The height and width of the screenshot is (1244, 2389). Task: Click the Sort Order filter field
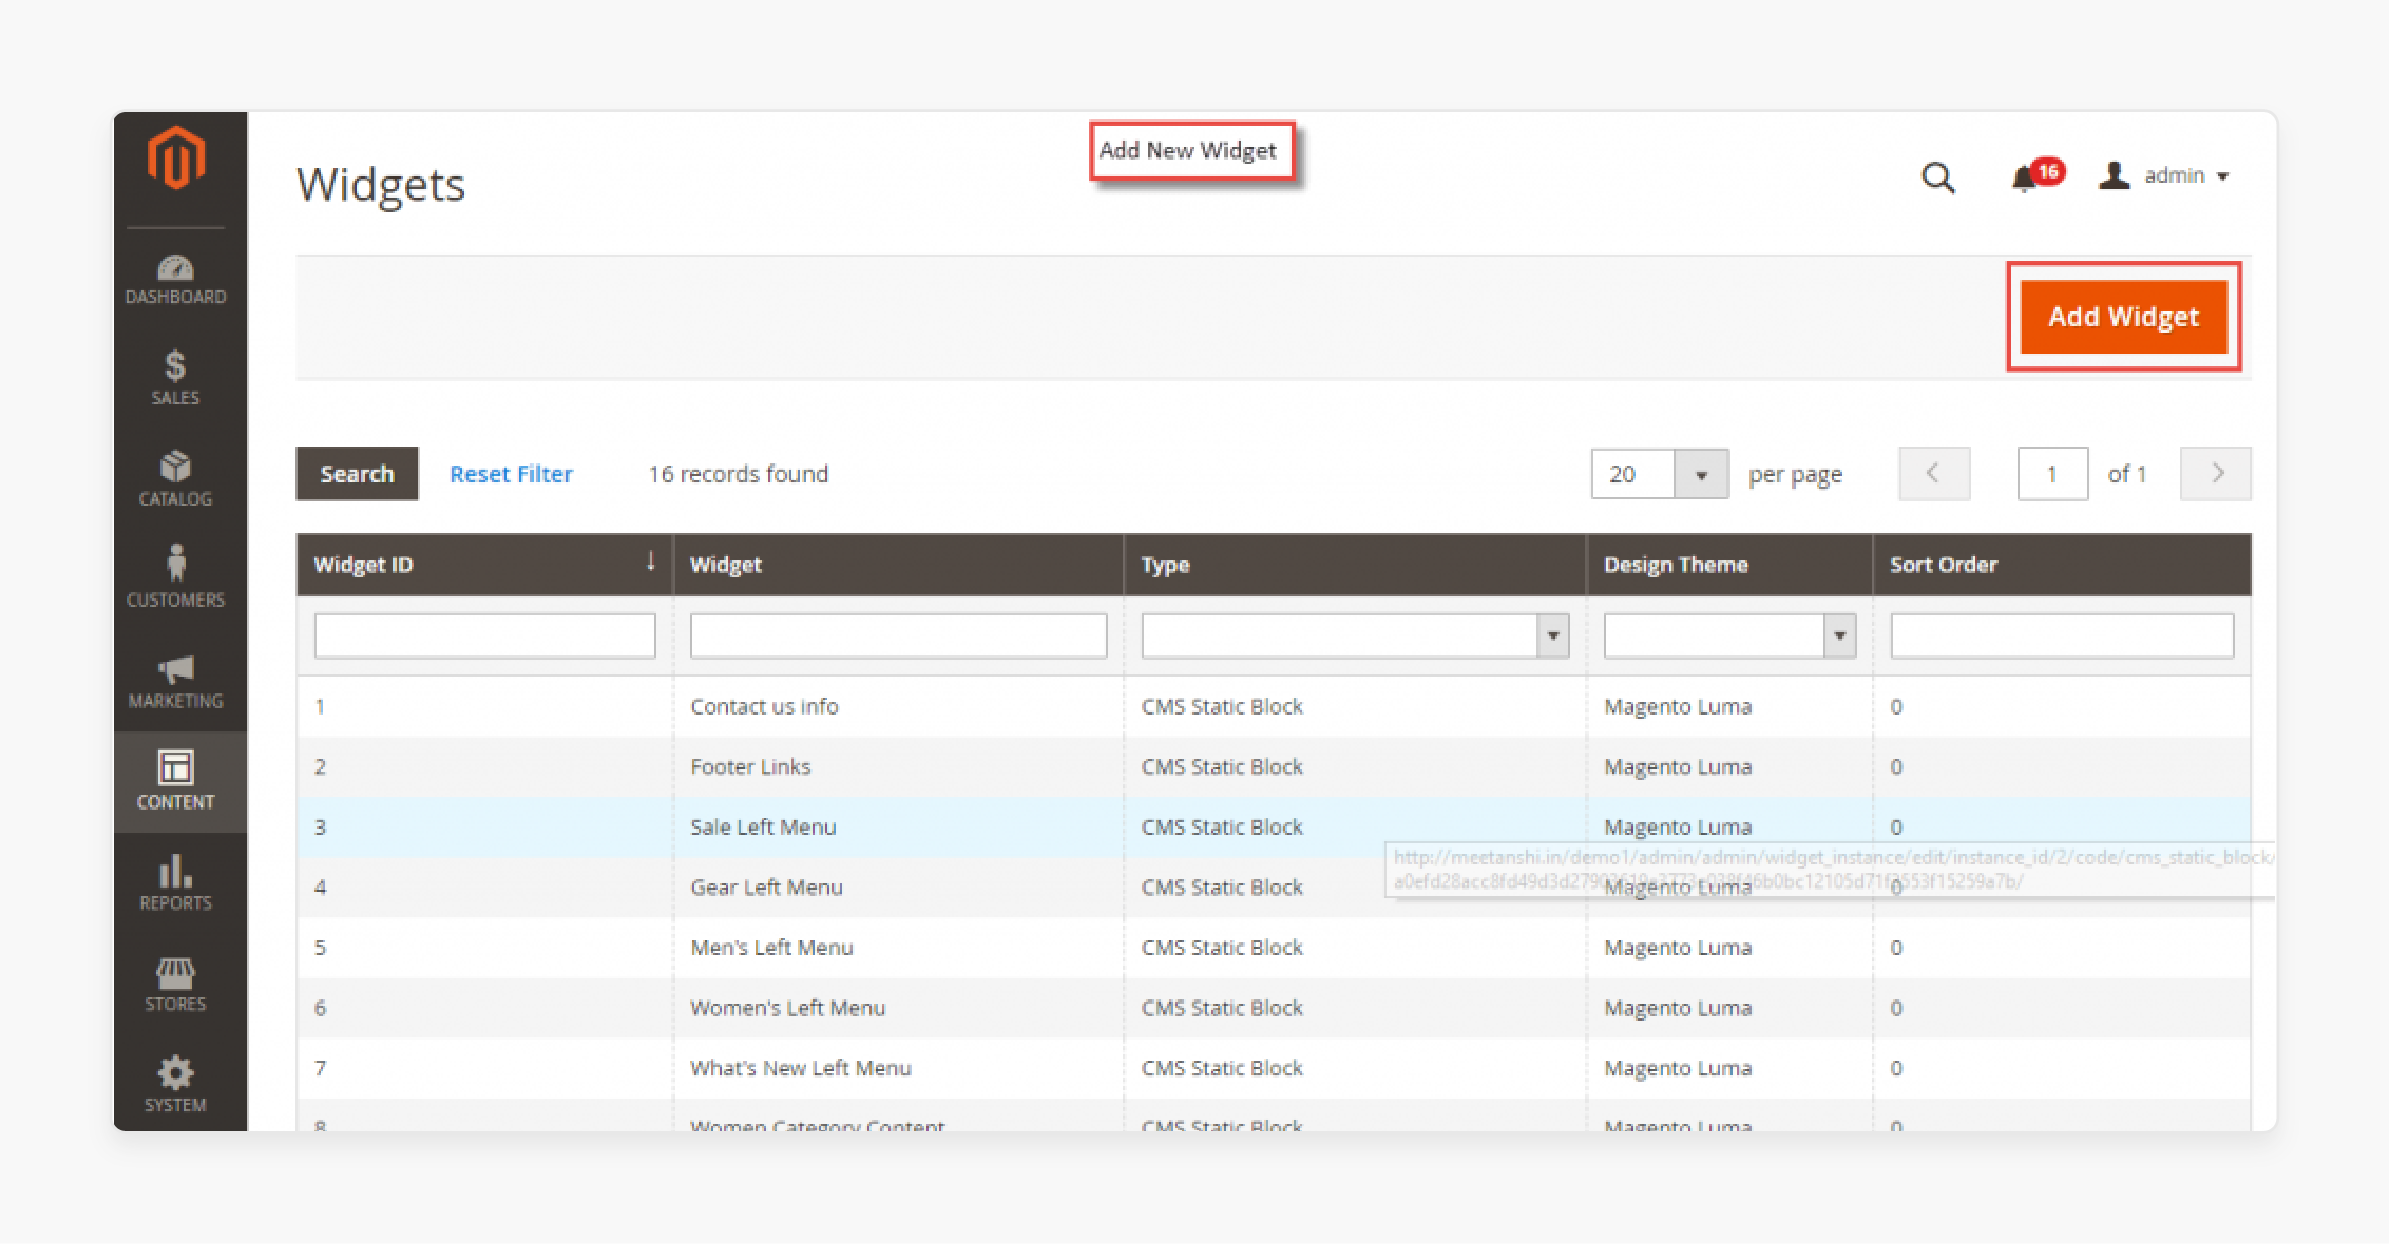point(2062,636)
